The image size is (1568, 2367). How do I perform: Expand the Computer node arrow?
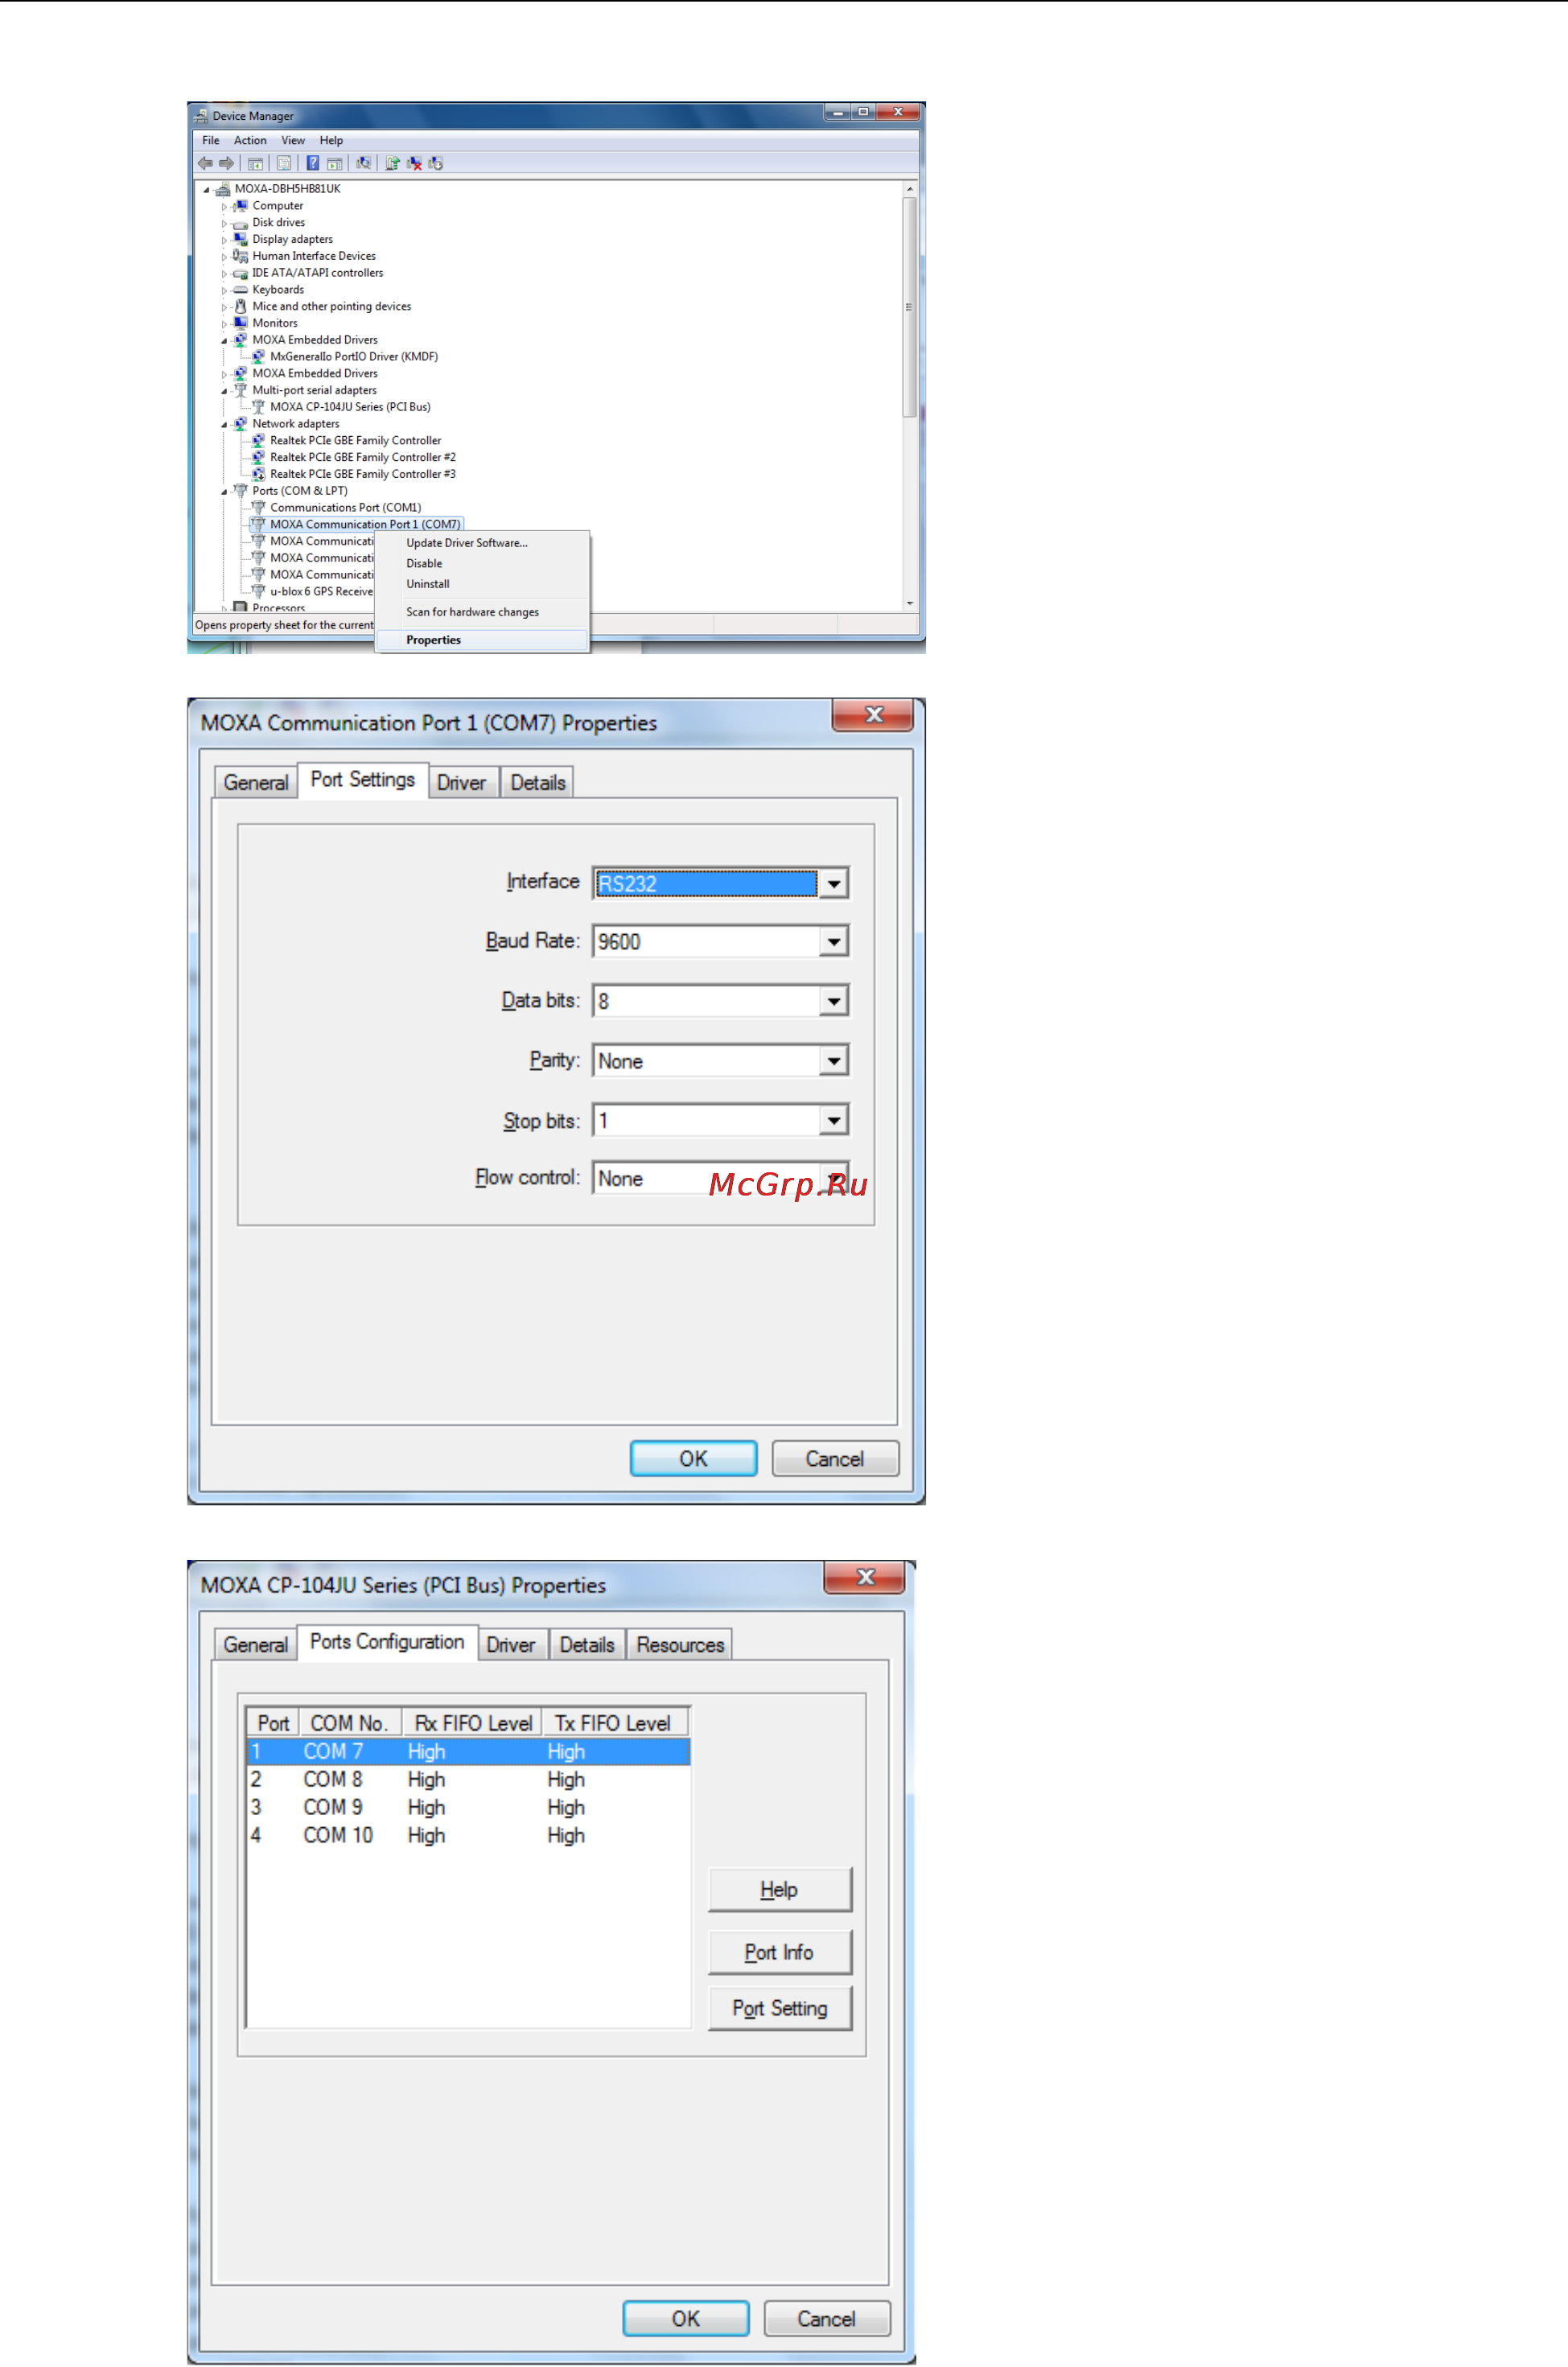224,207
